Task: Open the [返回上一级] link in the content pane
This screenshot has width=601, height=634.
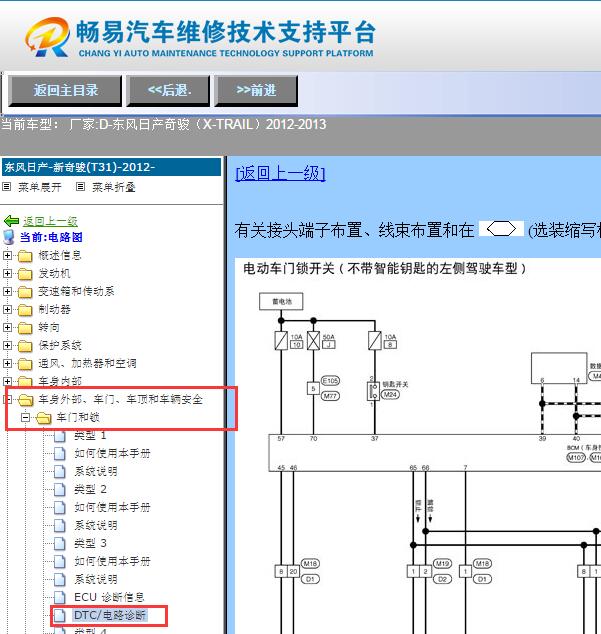Action: coord(280,173)
